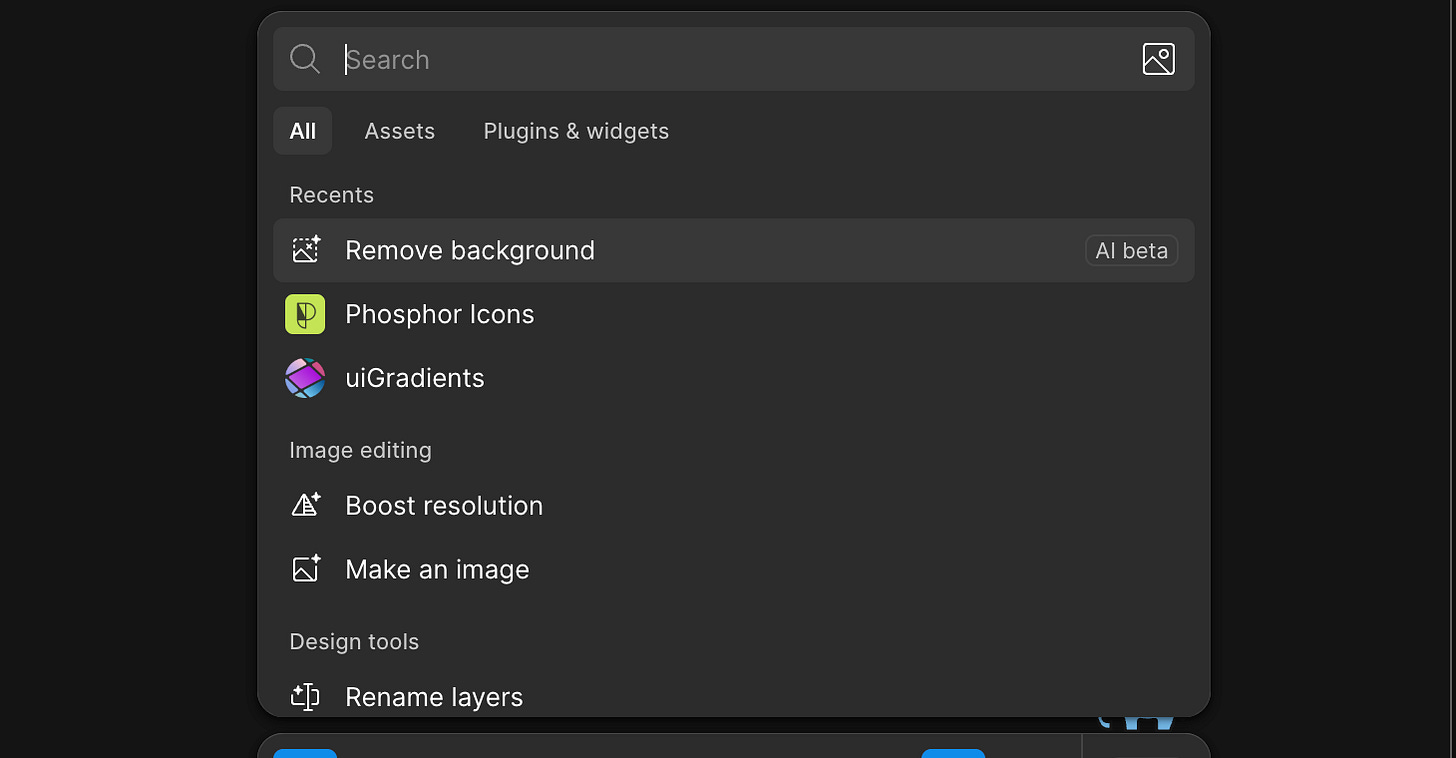
Task: Click the Remove background icon
Action: click(x=305, y=250)
